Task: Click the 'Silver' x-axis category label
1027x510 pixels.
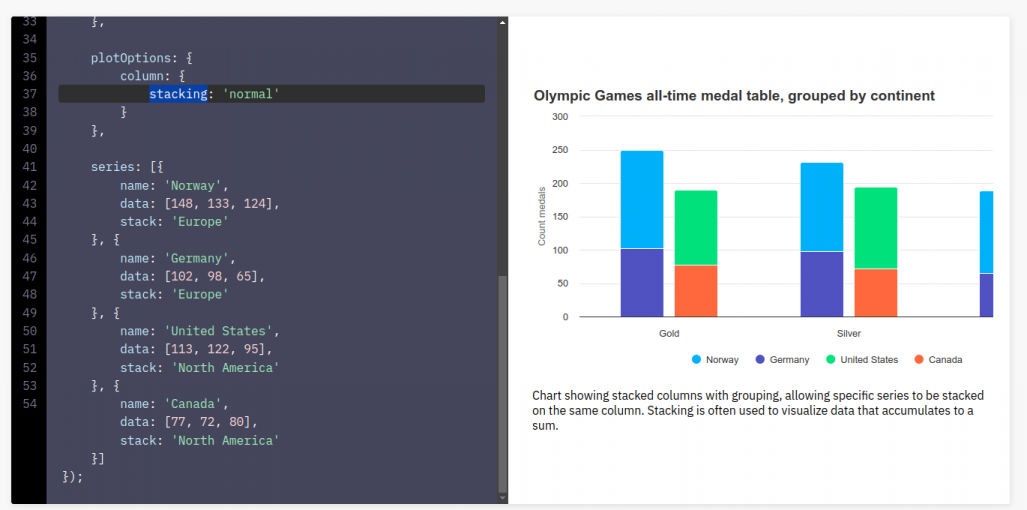Action: (x=848, y=333)
